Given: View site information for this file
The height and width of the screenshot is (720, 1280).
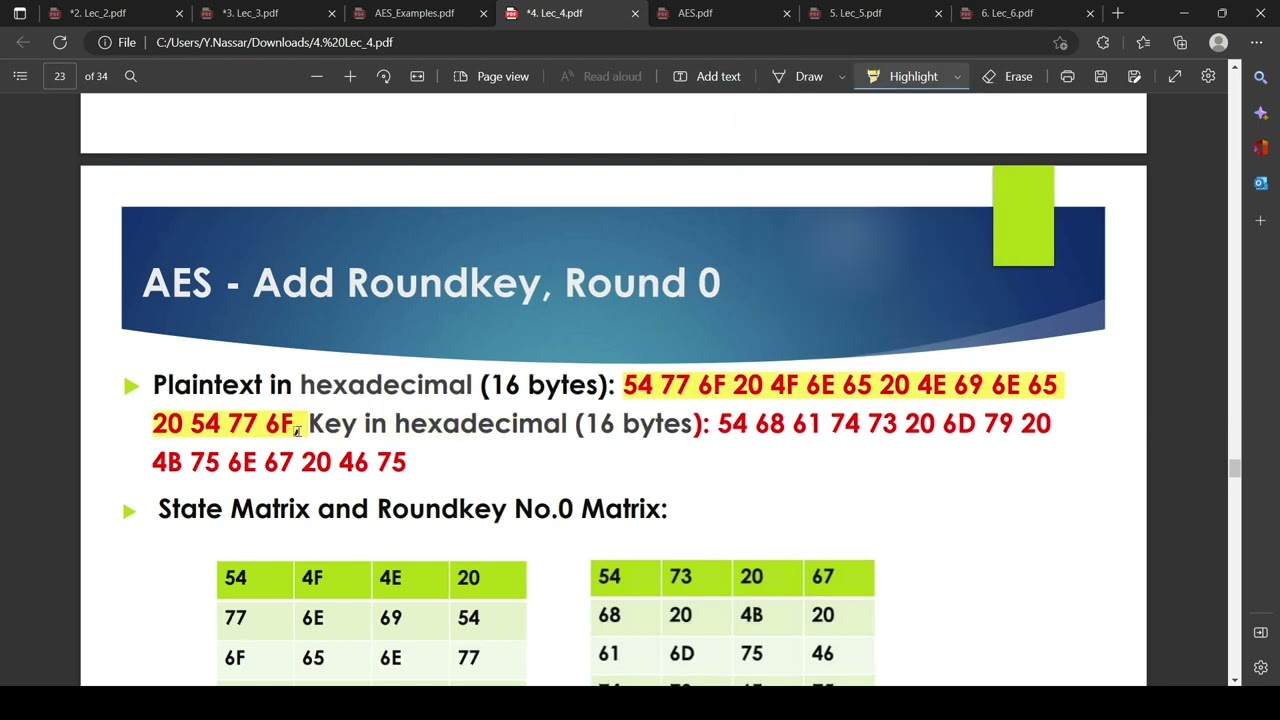Looking at the screenshot, I should pyautogui.click(x=117, y=43).
